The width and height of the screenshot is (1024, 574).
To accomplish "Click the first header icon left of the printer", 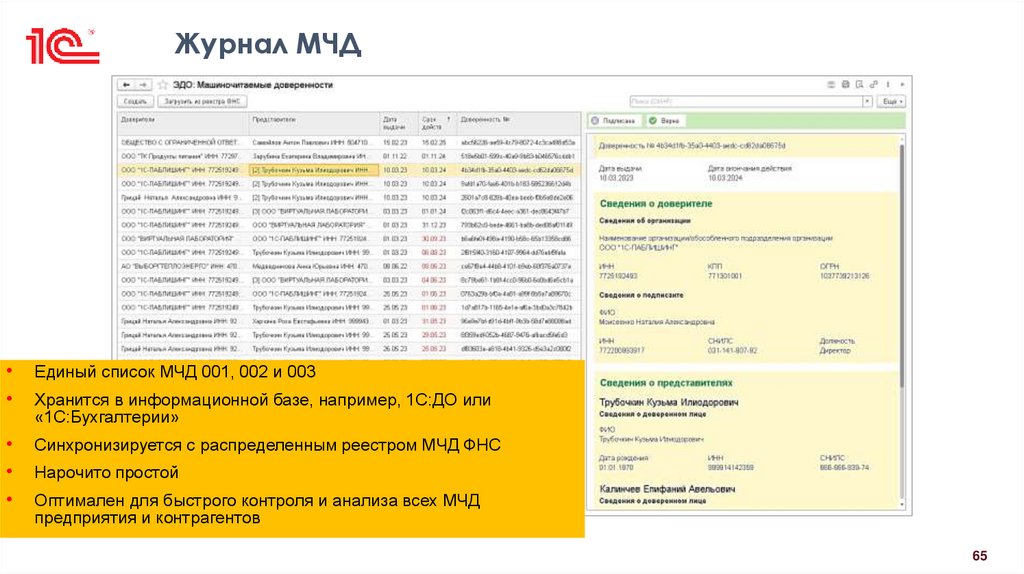I will 831,85.
